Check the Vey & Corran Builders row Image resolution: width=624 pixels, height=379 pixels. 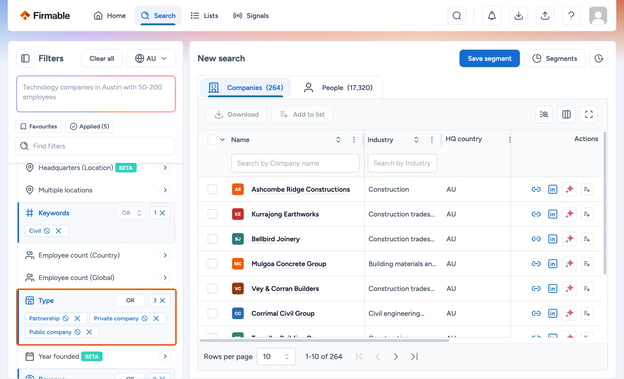click(212, 288)
